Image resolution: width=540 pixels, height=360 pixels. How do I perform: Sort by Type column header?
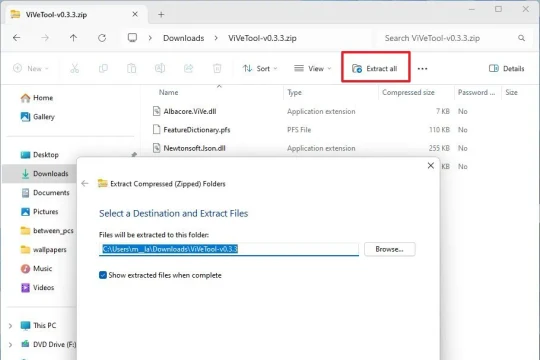pyautogui.click(x=294, y=92)
